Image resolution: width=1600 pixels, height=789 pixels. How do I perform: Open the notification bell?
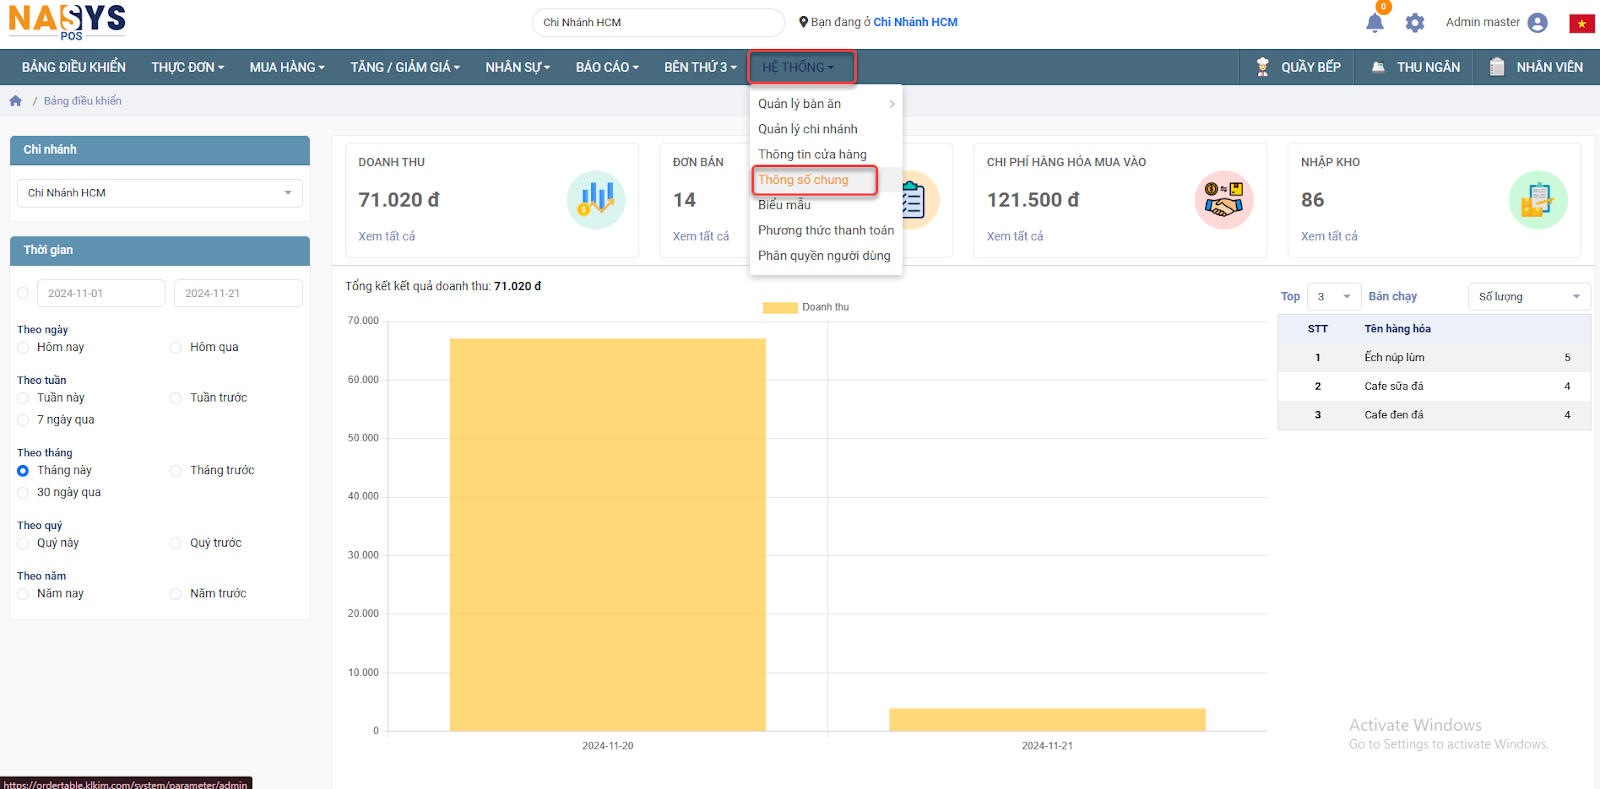coord(1375,22)
